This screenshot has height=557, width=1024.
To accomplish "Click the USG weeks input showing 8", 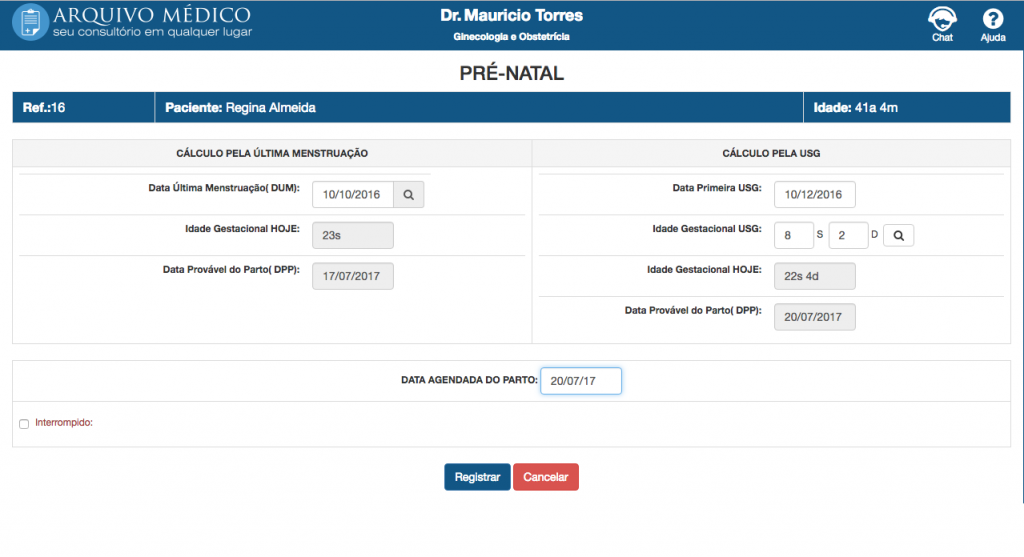I will (793, 235).
